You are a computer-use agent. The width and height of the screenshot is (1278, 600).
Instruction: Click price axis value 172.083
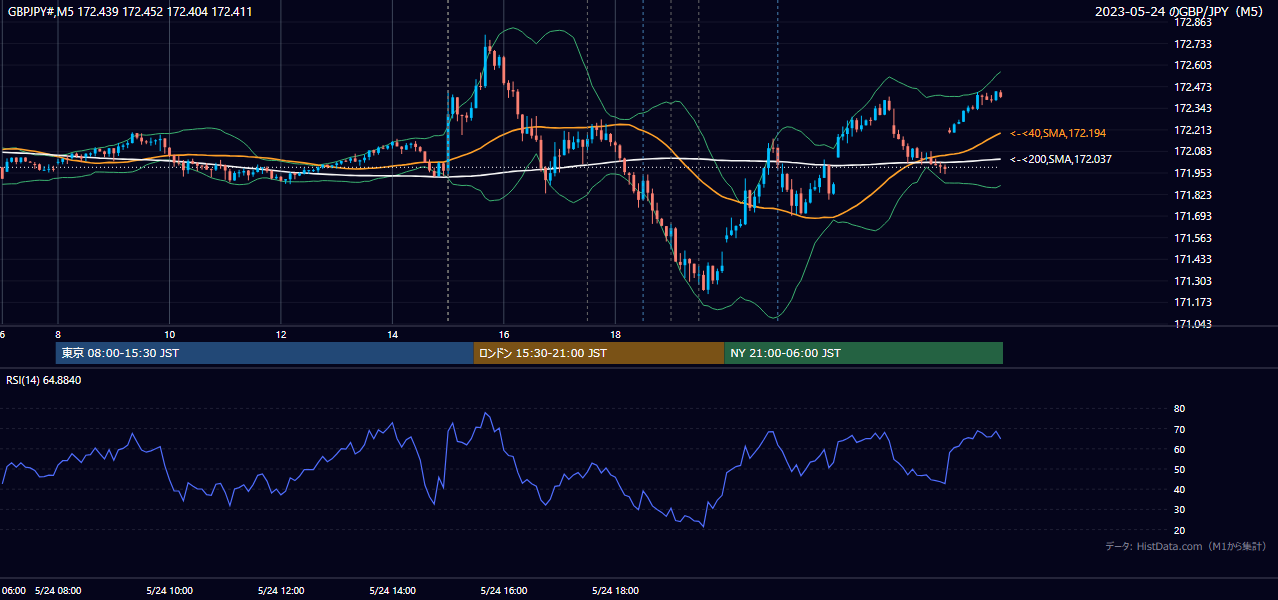(1192, 151)
